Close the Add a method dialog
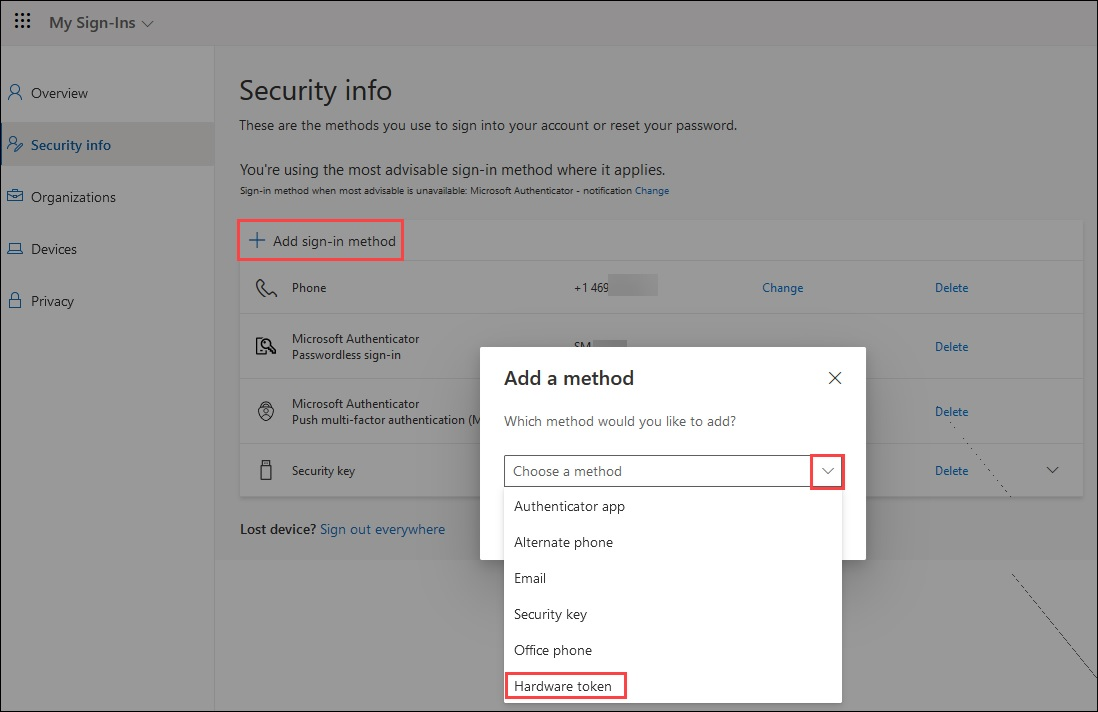The width and height of the screenshot is (1098, 712). 835,378
